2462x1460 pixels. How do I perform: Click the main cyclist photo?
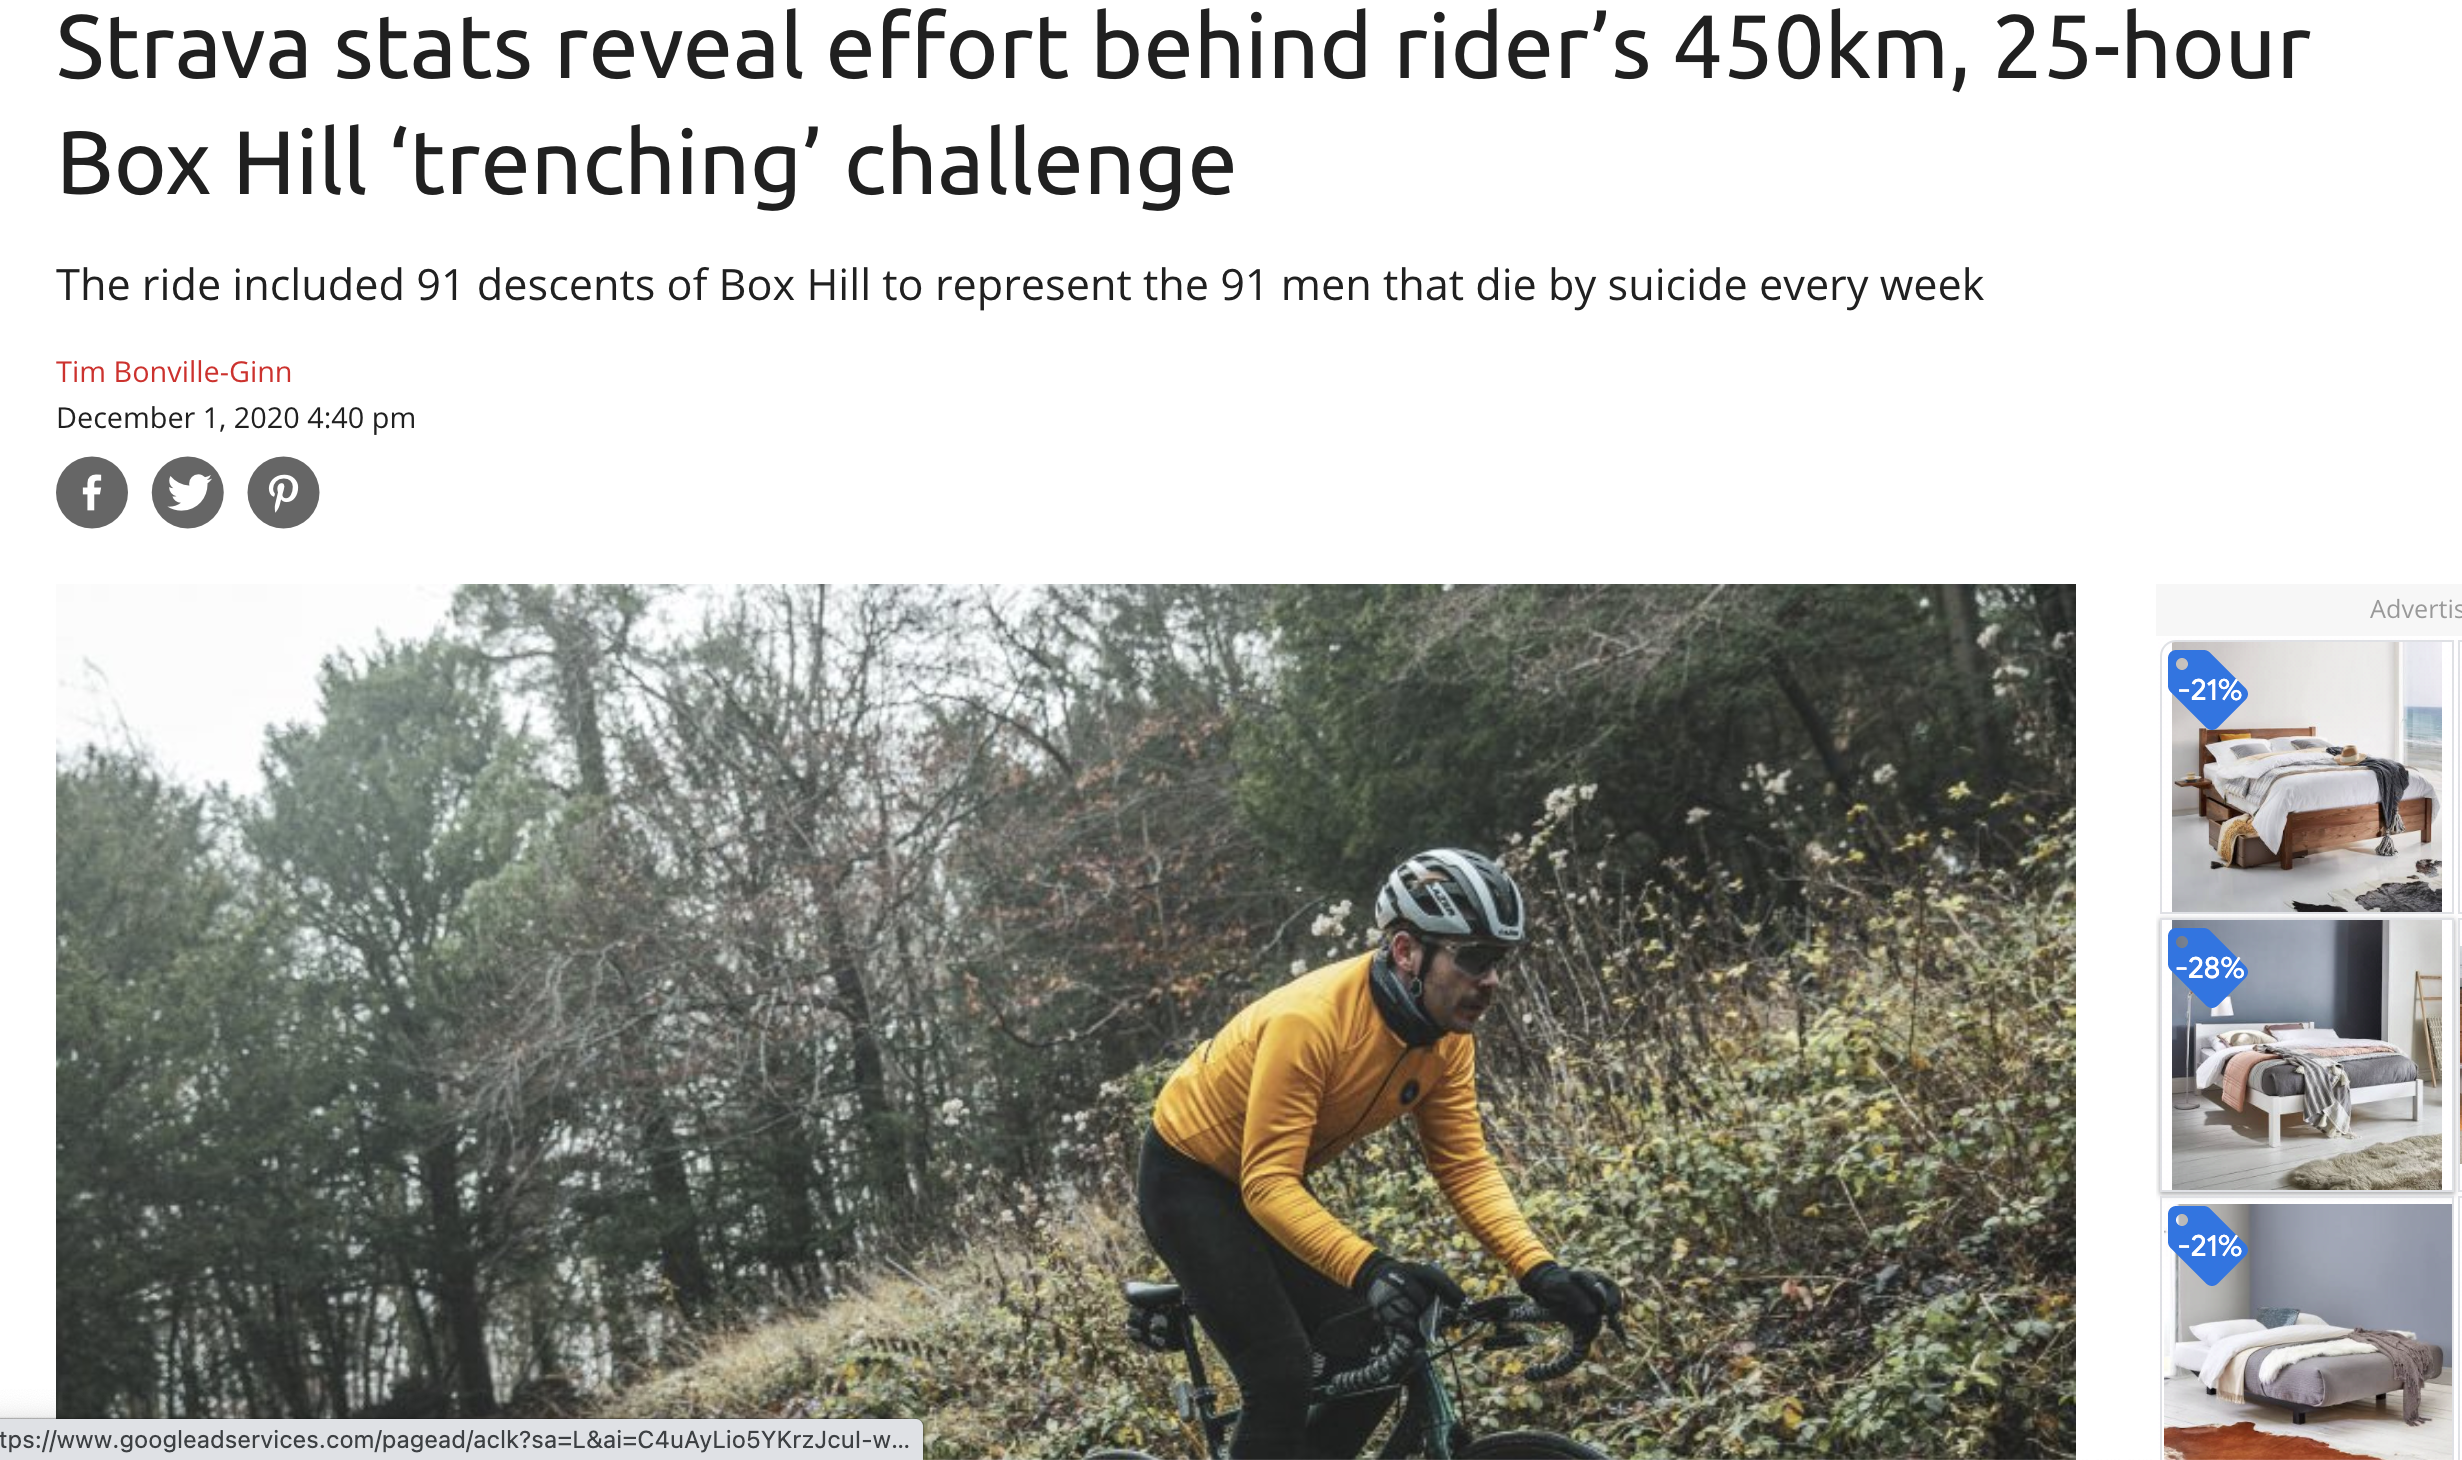(x=1066, y=1022)
